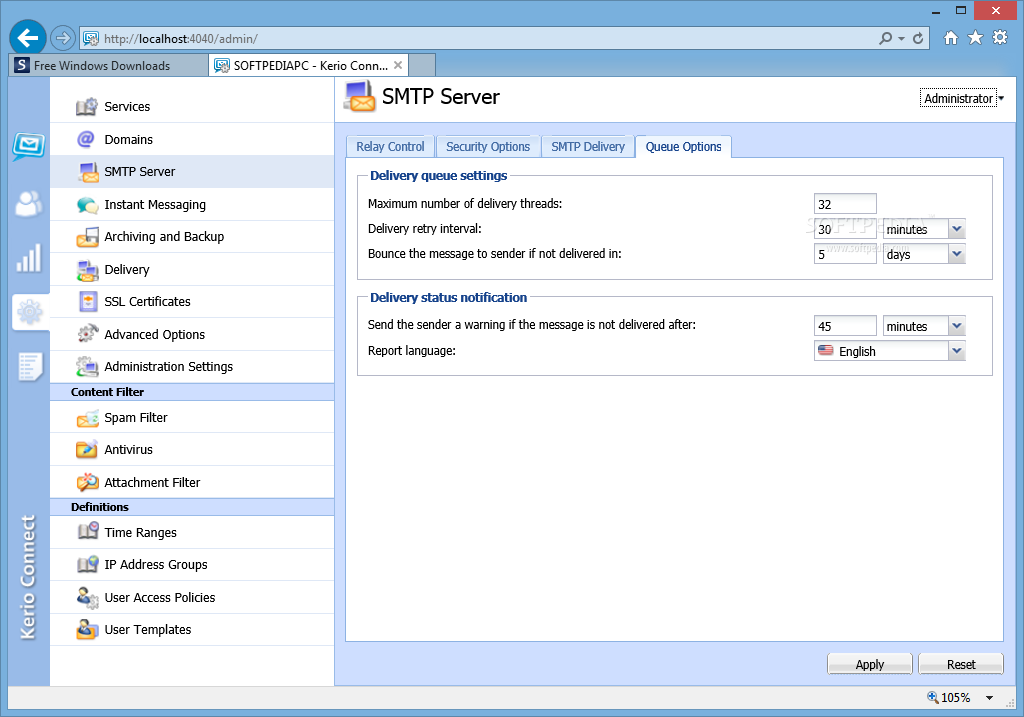1024x717 pixels.
Task: Open the Kerio Connect mail section icon
Action: 29,146
